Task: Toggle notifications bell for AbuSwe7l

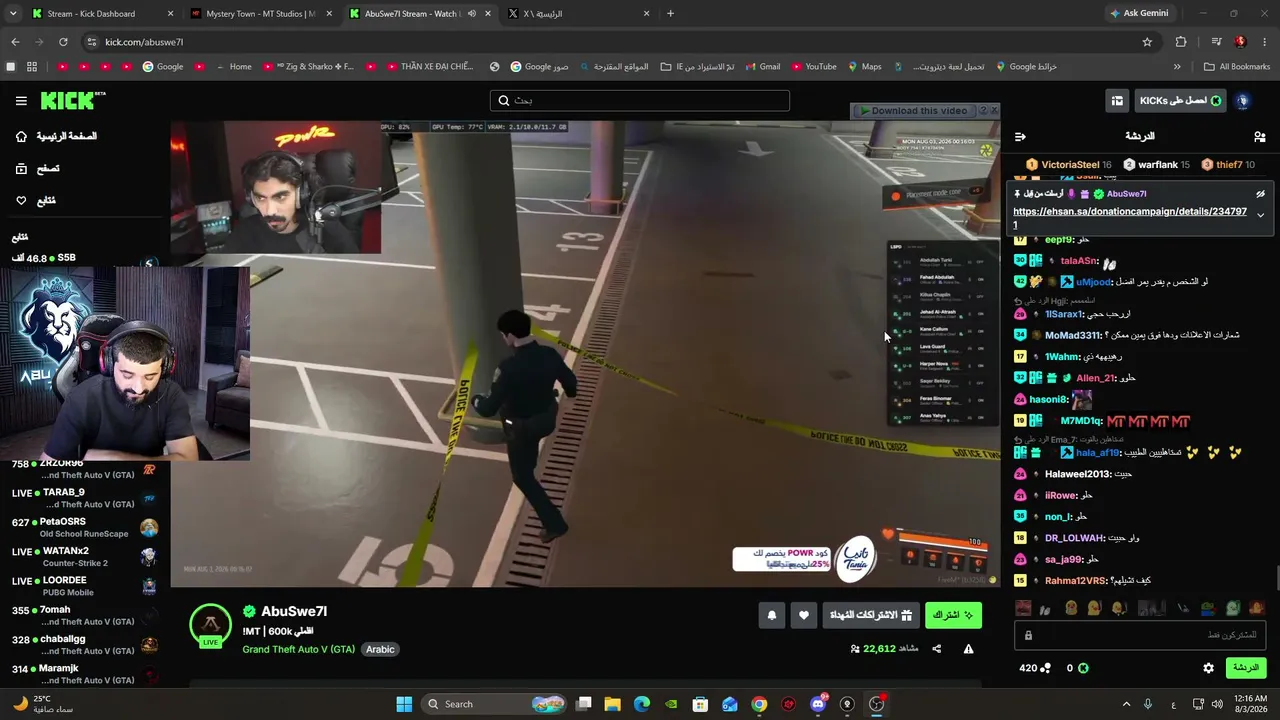Action: pos(771,615)
